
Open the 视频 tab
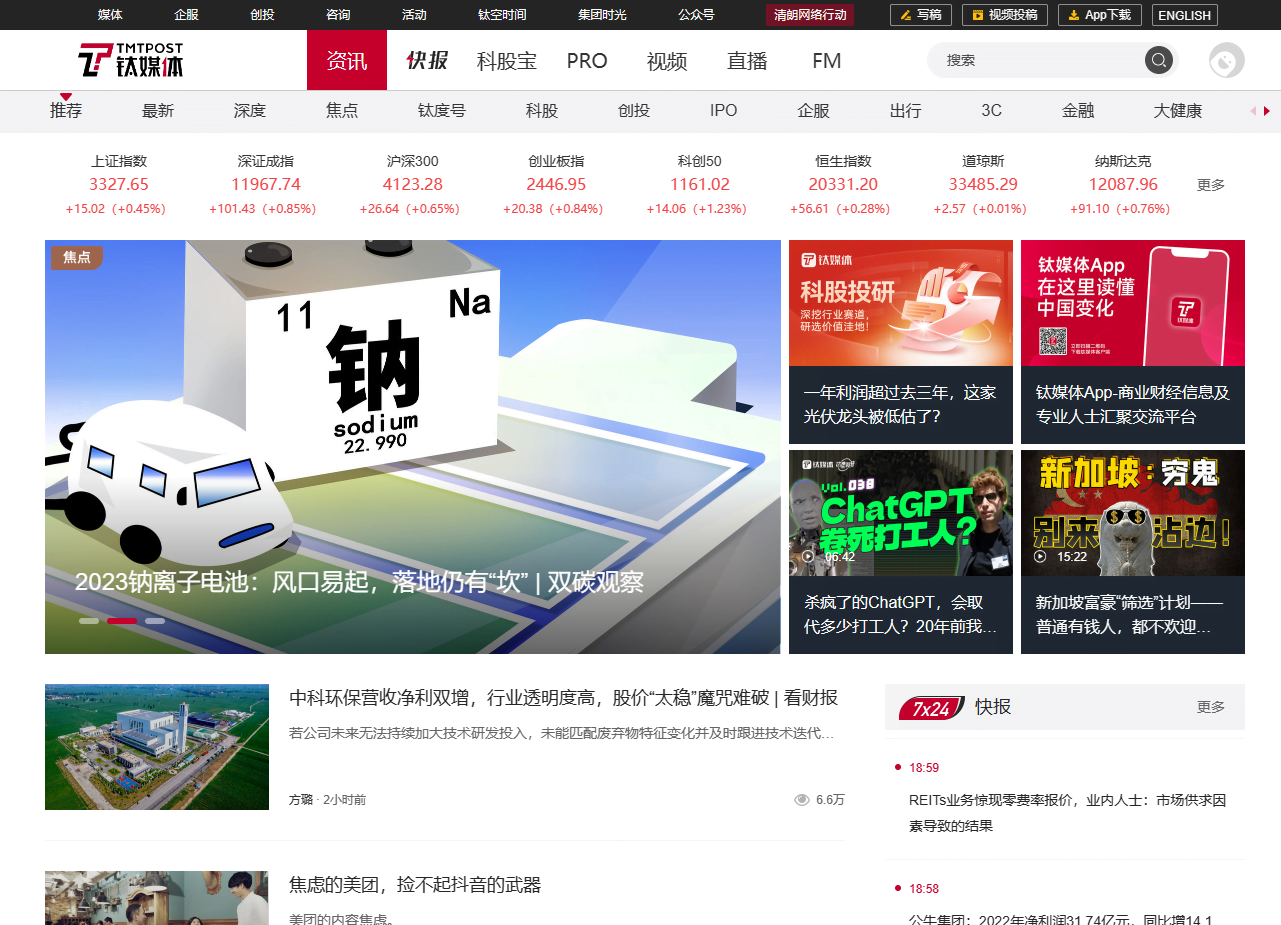click(667, 61)
